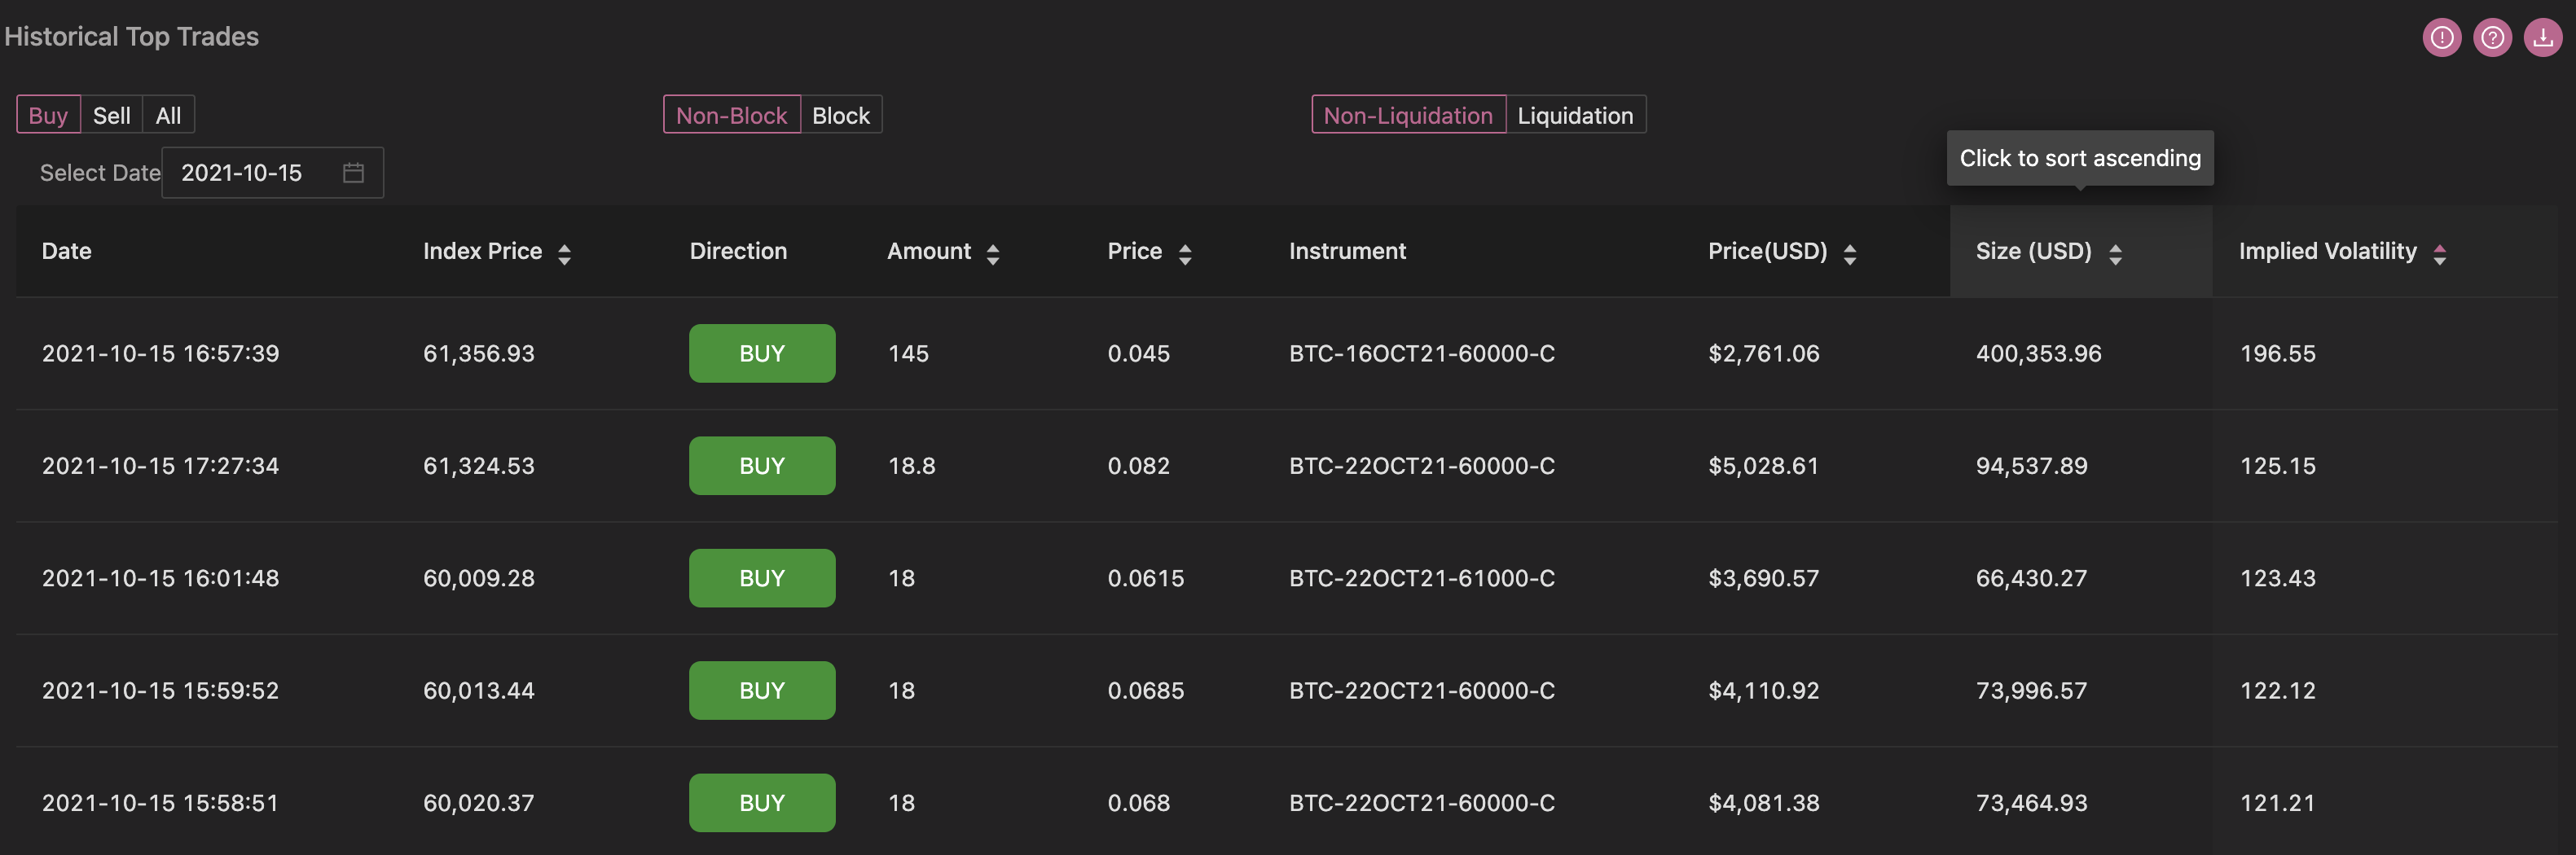This screenshot has width=2576, height=855.
Task: Click the Direction column header
Action: [x=738, y=251]
